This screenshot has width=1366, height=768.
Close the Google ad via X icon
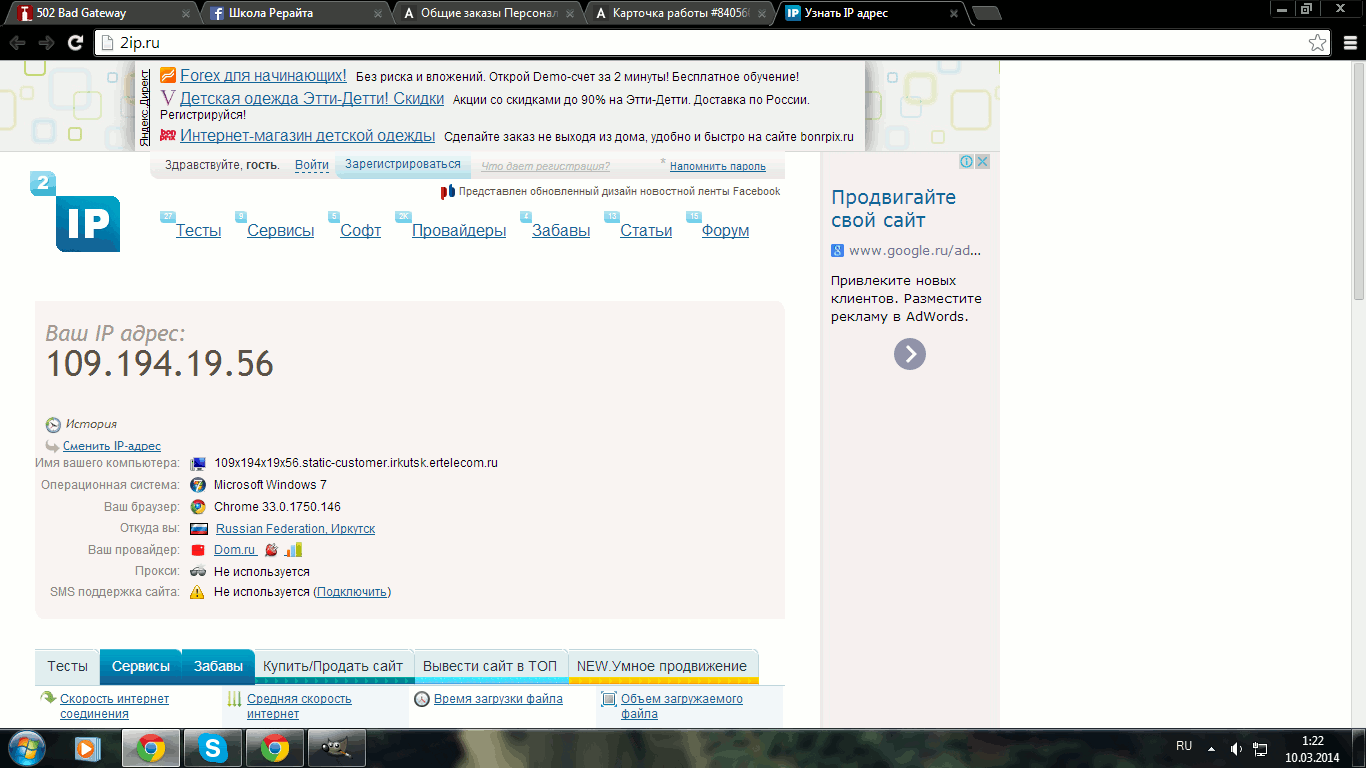click(x=983, y=161)
